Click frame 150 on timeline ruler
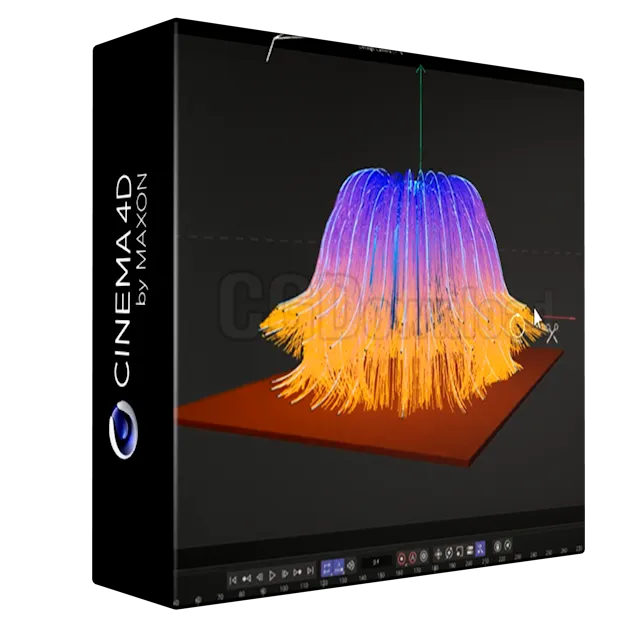Viewport: 630px width, 630px height. (x=381, y=575)
